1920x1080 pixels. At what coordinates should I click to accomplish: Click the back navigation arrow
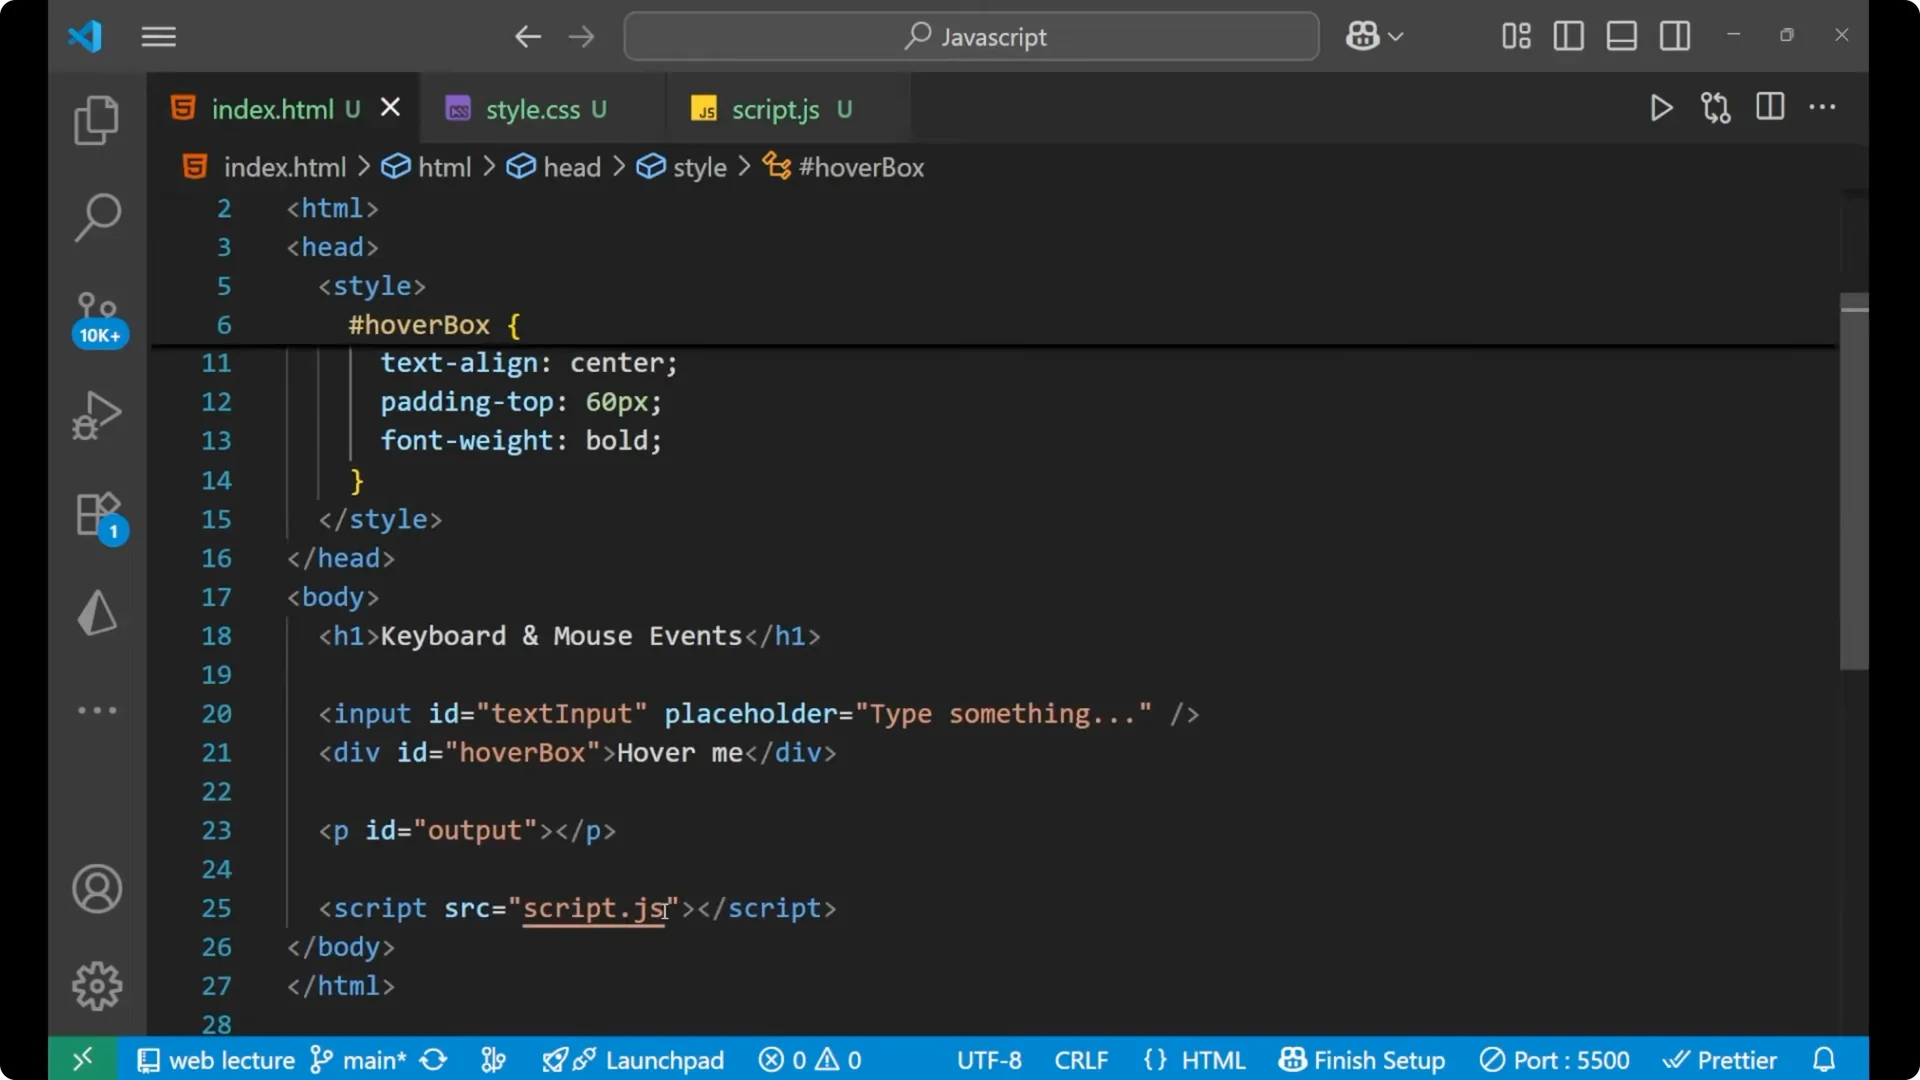coord(528,36)
